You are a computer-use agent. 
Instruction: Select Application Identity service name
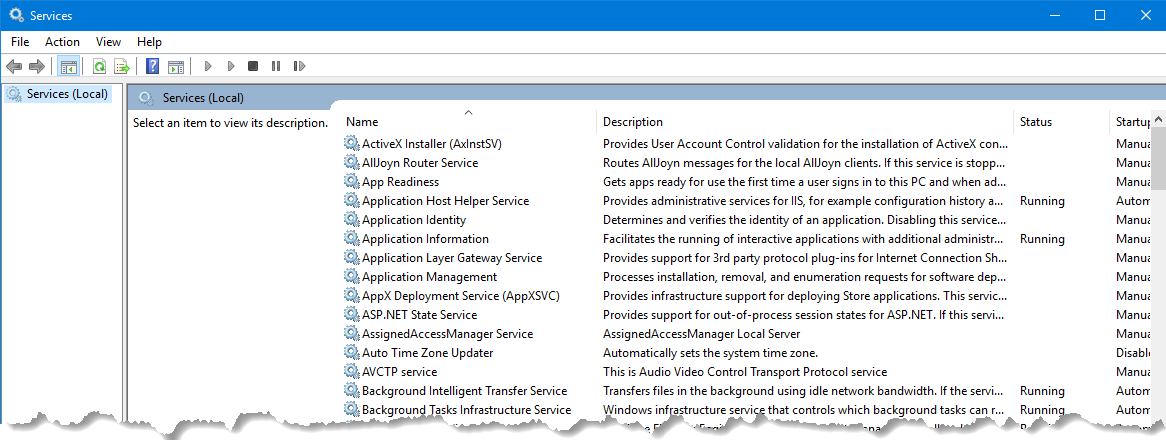coord(414,219)
